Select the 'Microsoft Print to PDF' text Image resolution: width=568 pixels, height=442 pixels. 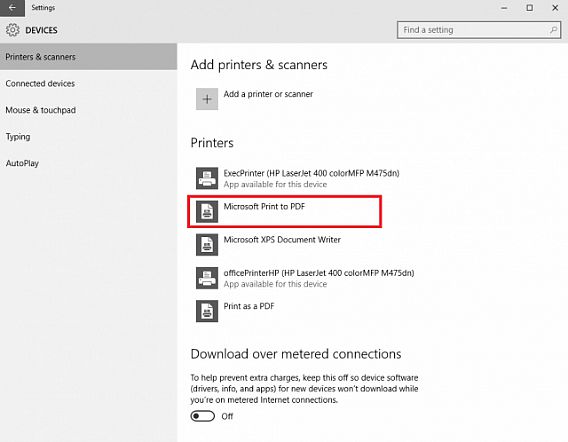[x=264, y=207]
